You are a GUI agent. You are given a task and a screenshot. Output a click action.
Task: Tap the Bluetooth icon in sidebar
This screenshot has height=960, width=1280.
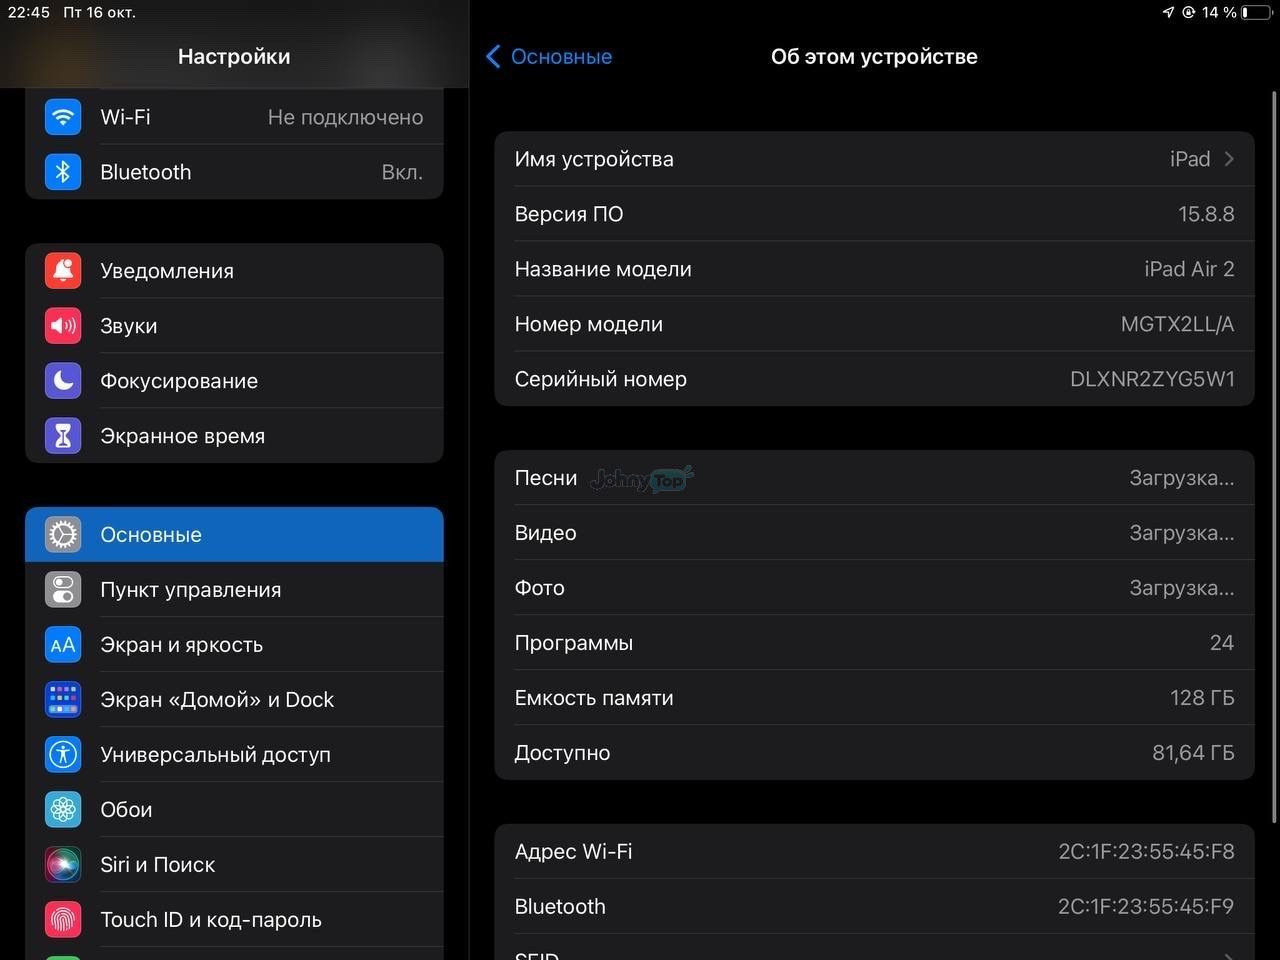click(x=63, y=172)
